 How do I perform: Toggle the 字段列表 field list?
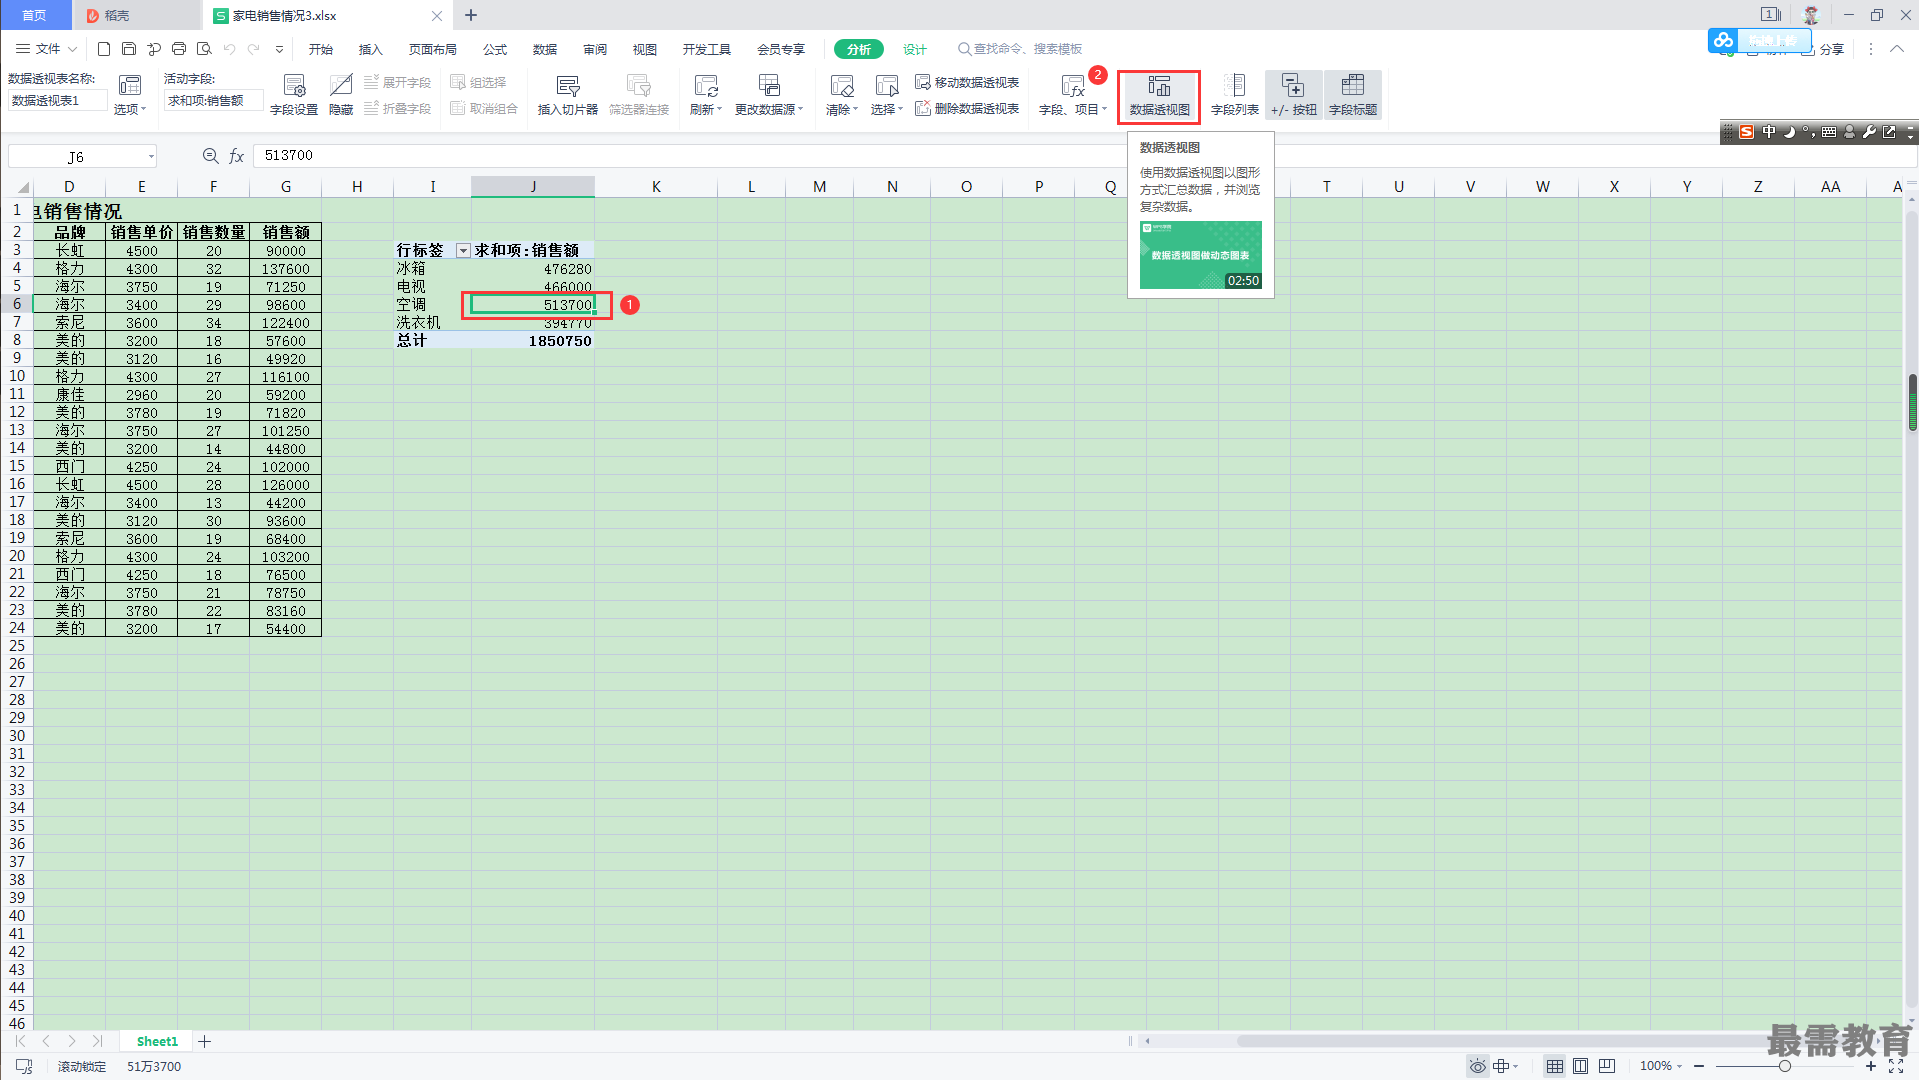[1235, 96]
